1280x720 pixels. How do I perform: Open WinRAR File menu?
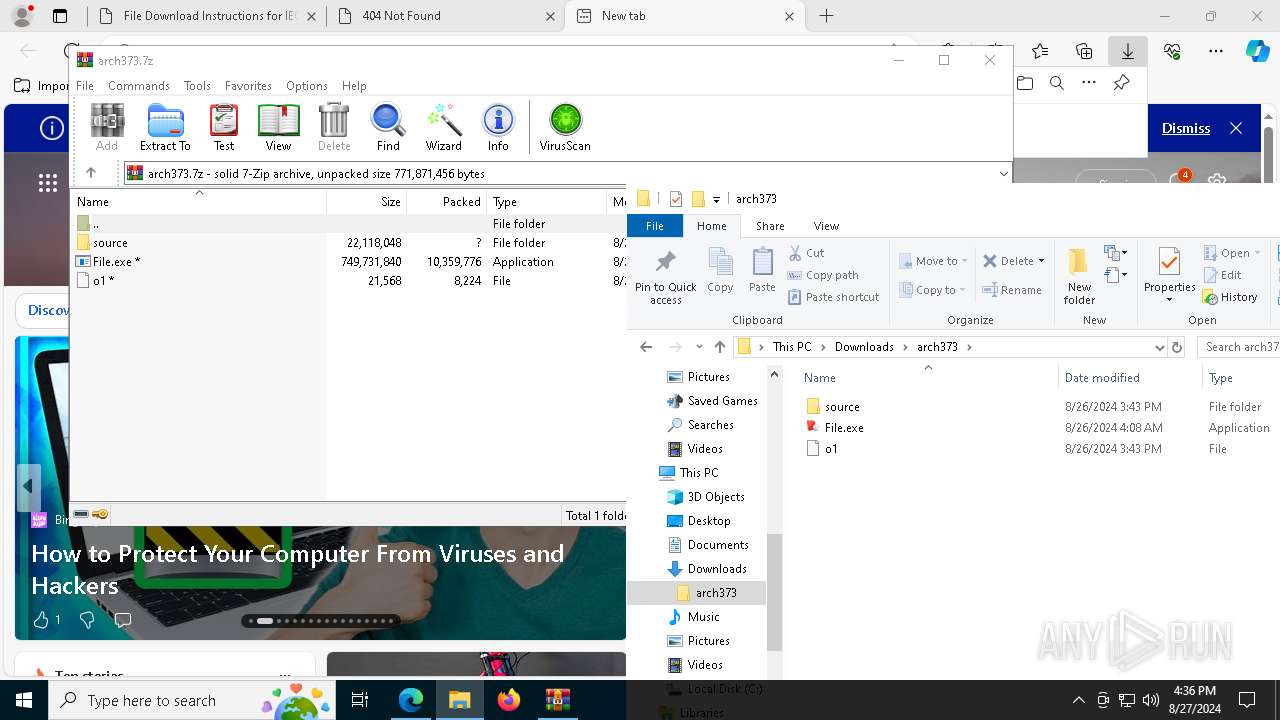[x=85, y=86]
